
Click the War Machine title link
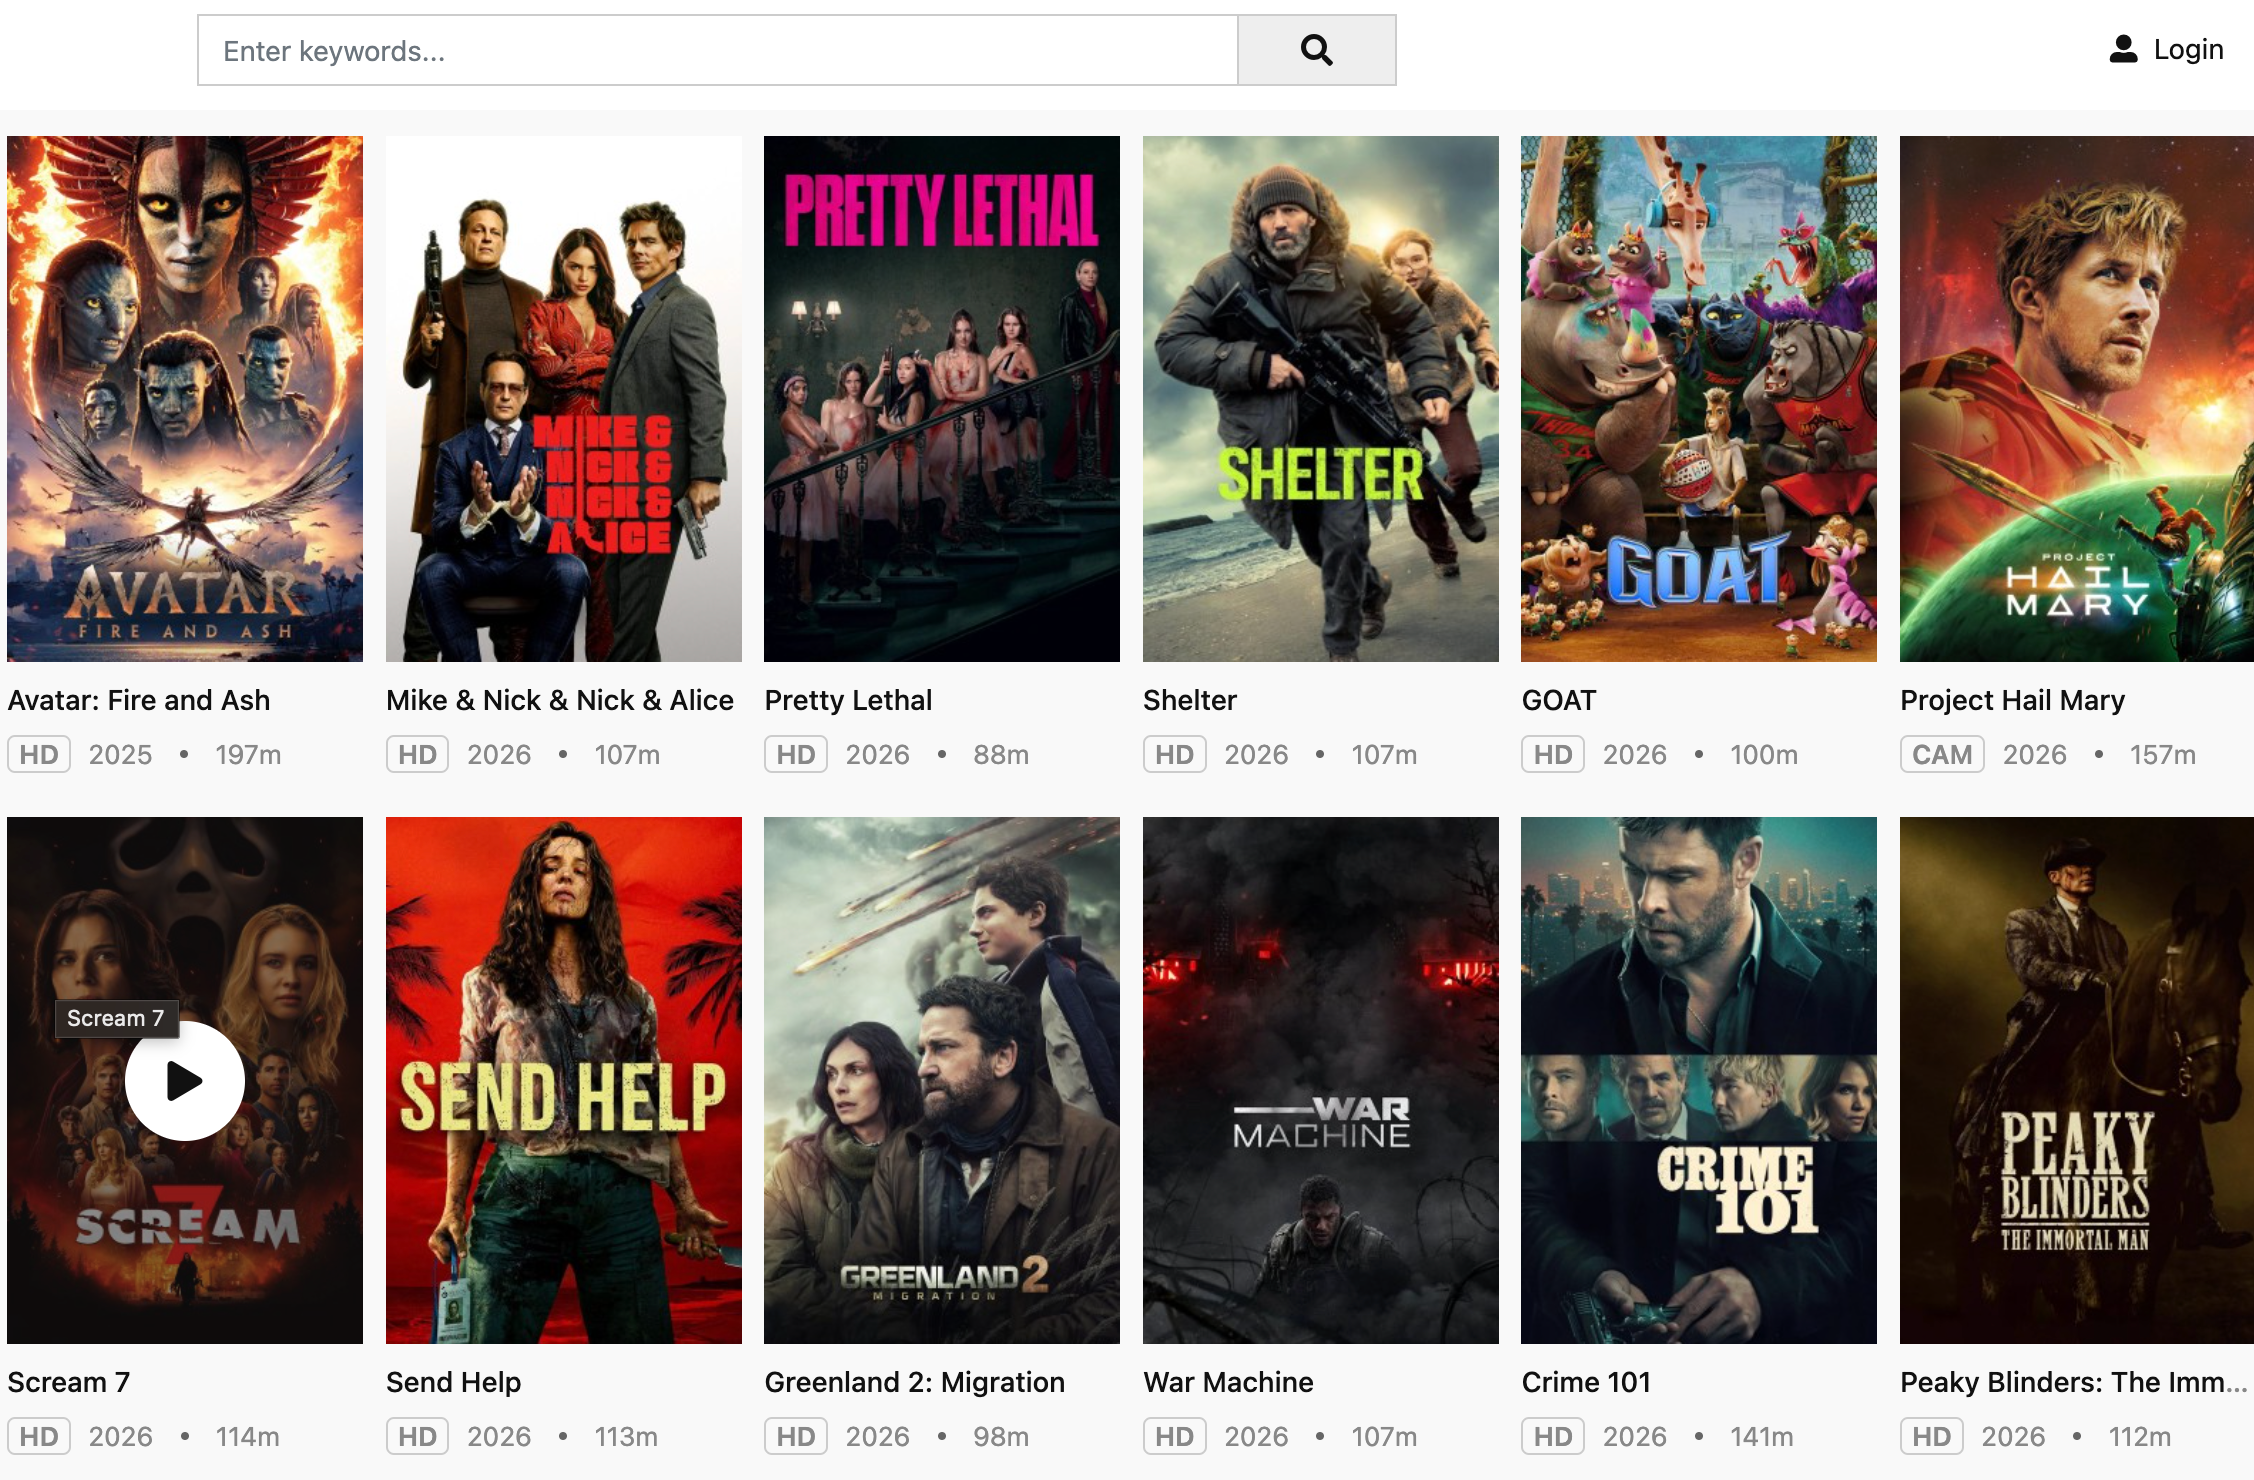tap(1228, 1382)
